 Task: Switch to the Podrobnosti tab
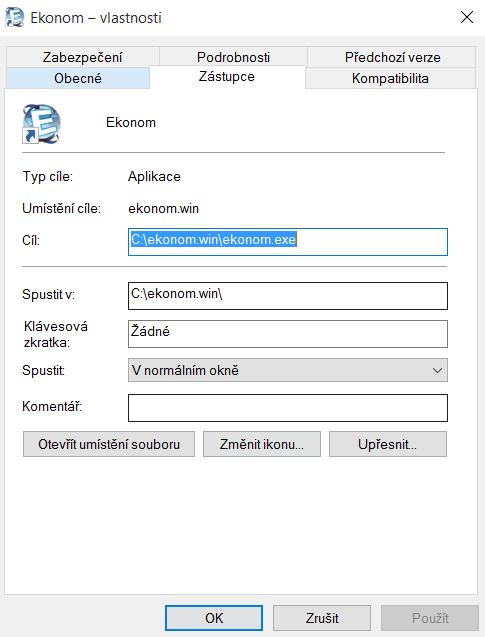[x=233, y=57]
